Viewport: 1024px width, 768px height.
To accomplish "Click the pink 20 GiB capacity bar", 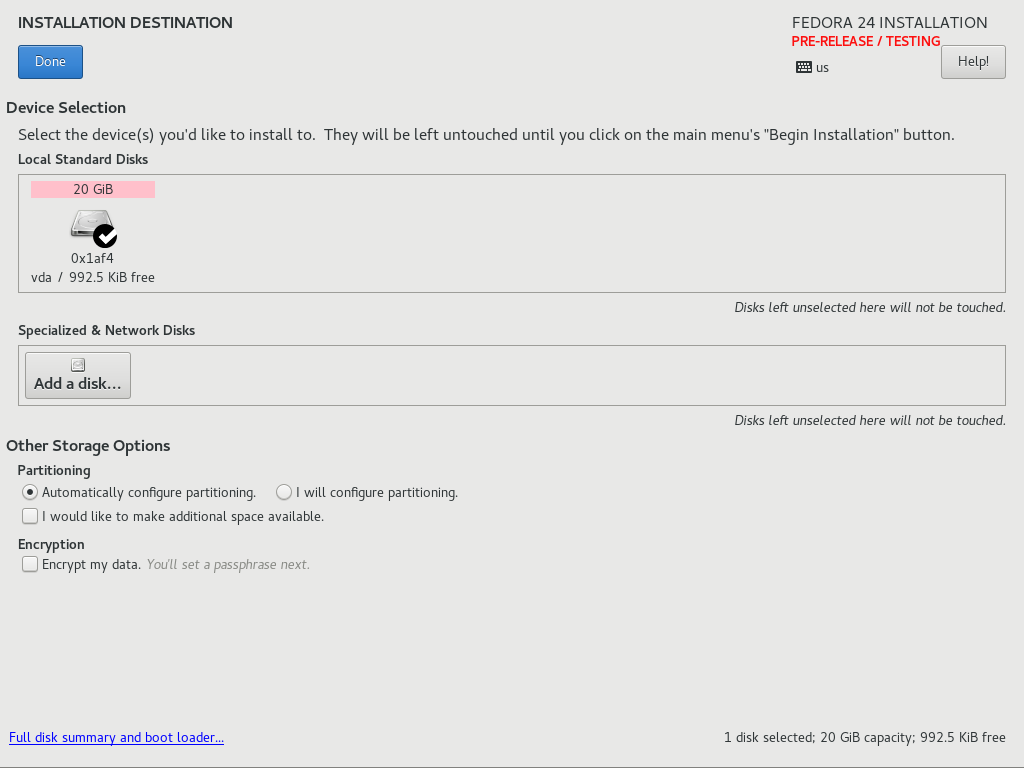I will pos(93,189).
